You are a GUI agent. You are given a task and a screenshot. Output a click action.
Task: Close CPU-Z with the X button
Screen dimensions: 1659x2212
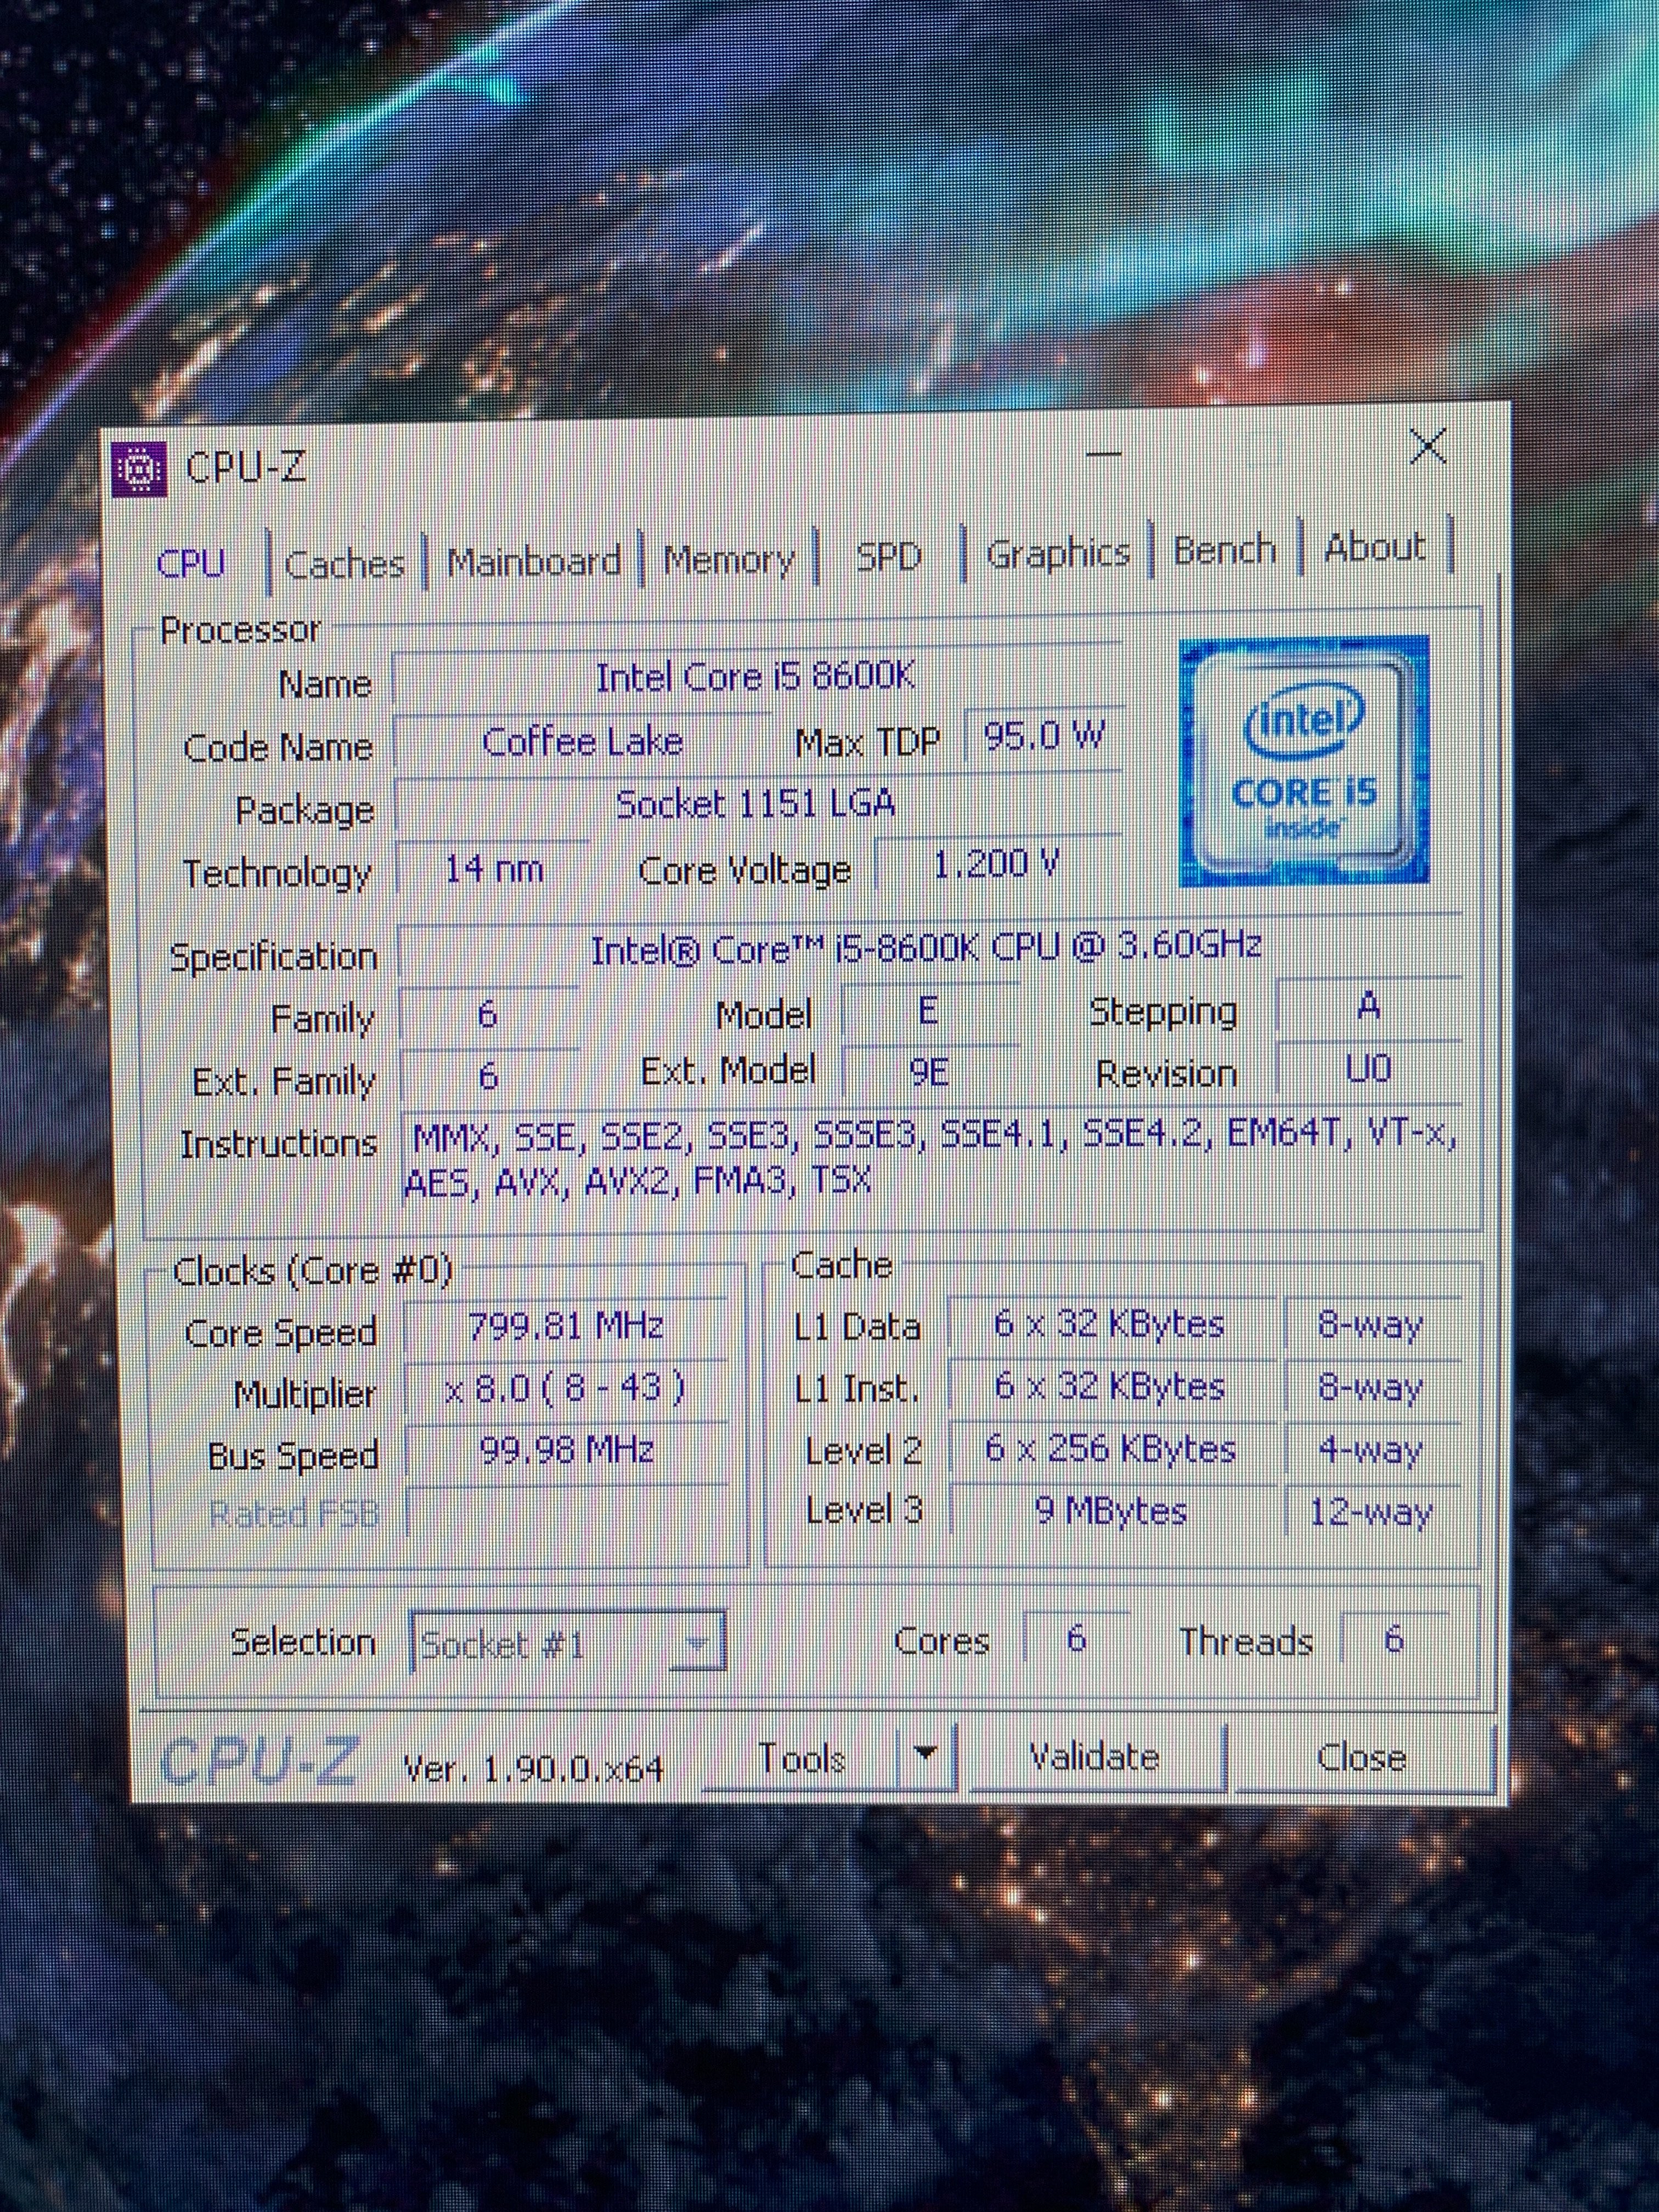coord(1427,447)
